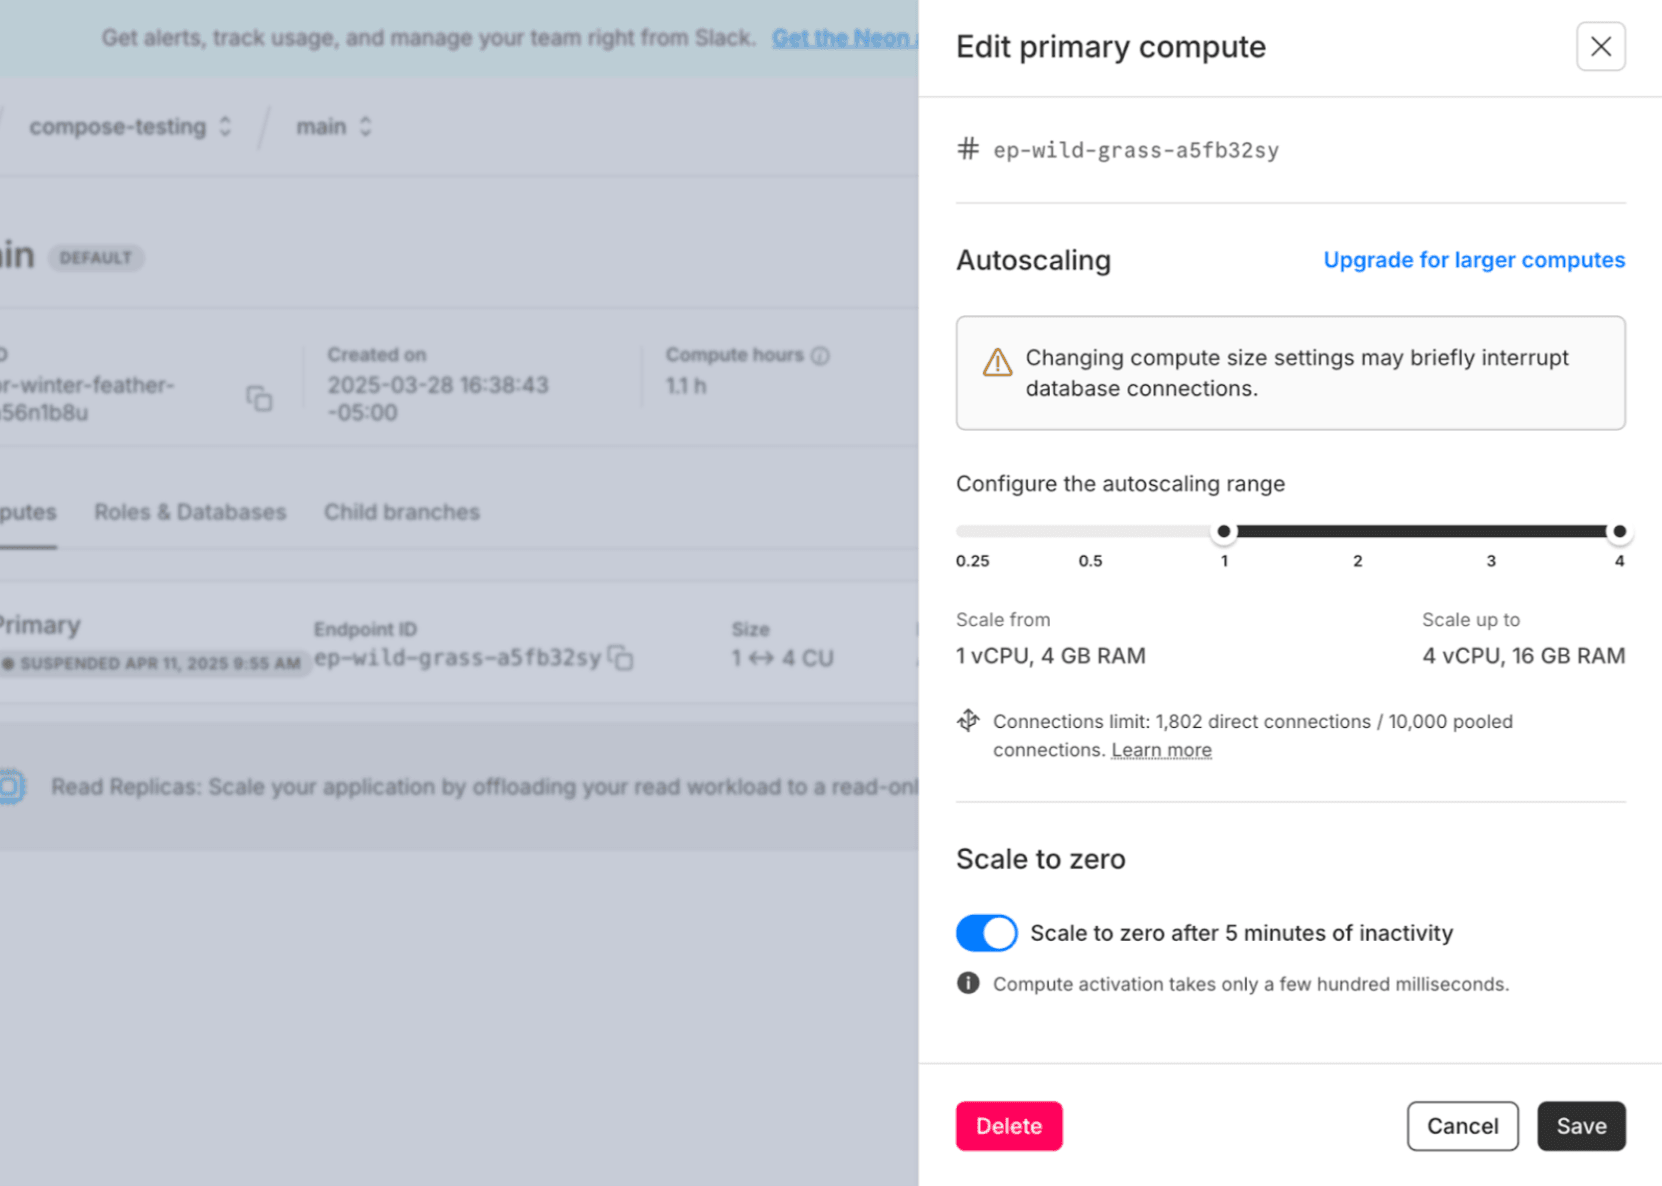Switch to Roles & Databases tab
Screen dimensions: 1662x1186
click(190, 512)
